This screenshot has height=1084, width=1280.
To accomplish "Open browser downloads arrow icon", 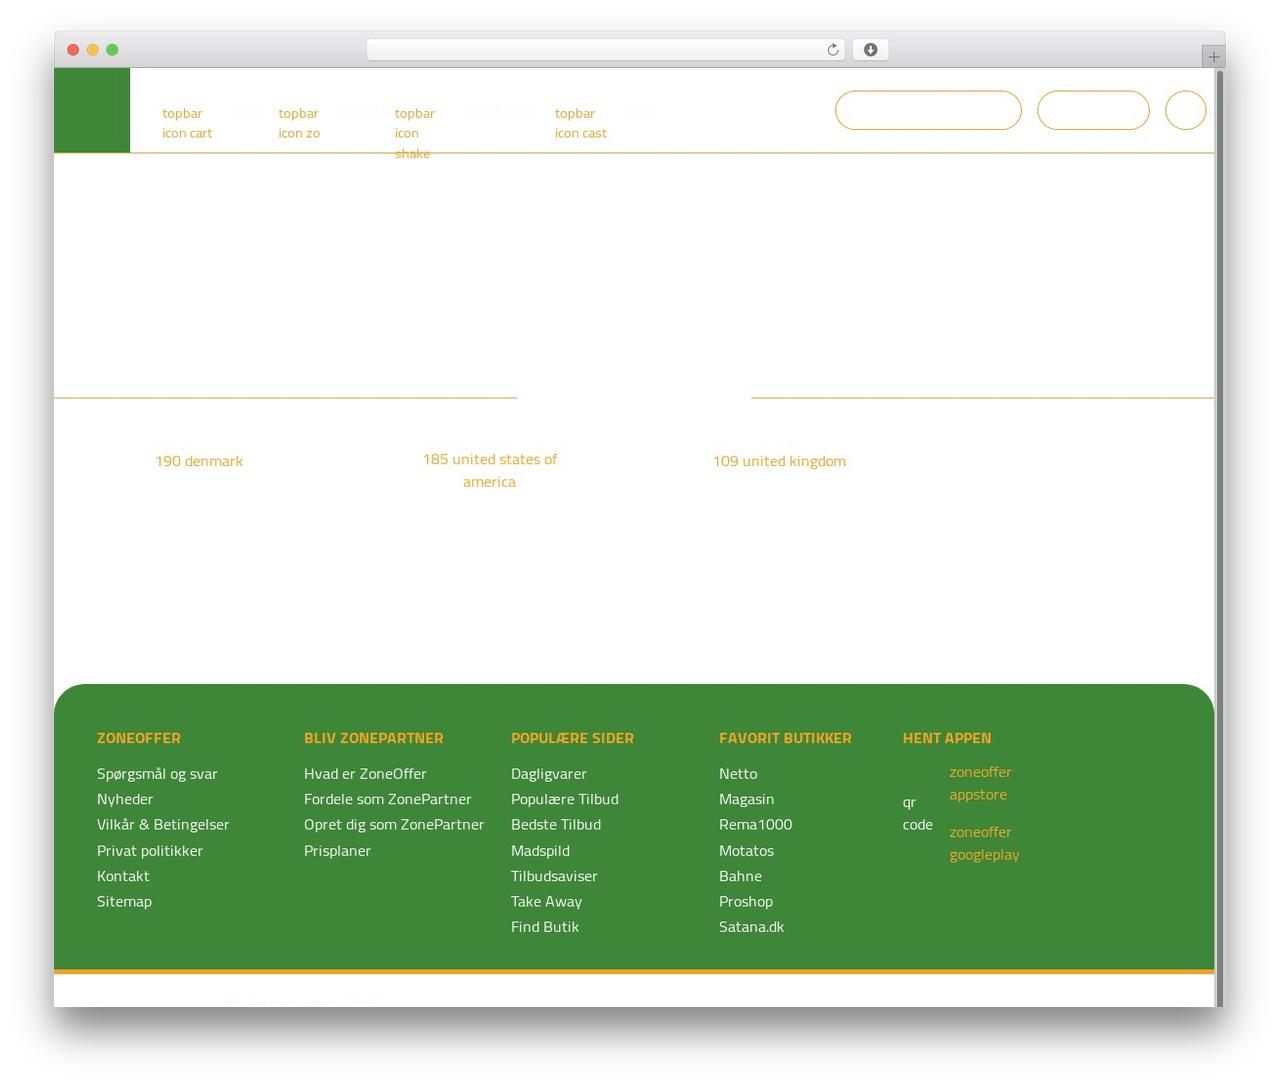I will click(x=870, y=50).
